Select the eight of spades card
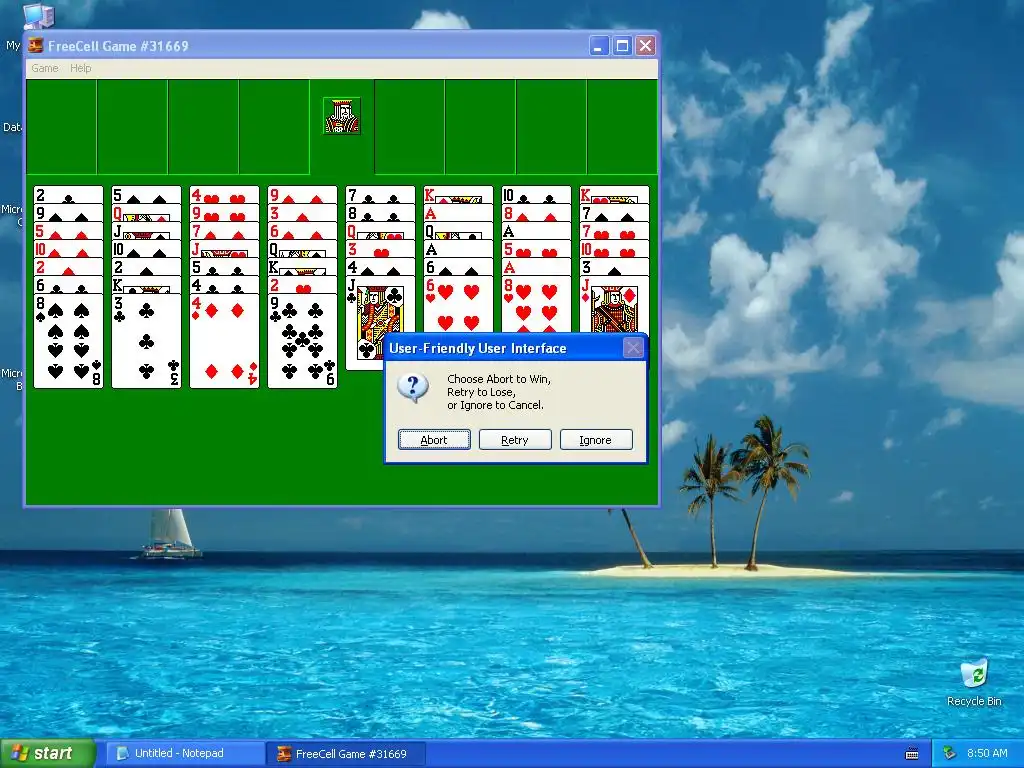The image size is (1024, 768). click(68, 340)
